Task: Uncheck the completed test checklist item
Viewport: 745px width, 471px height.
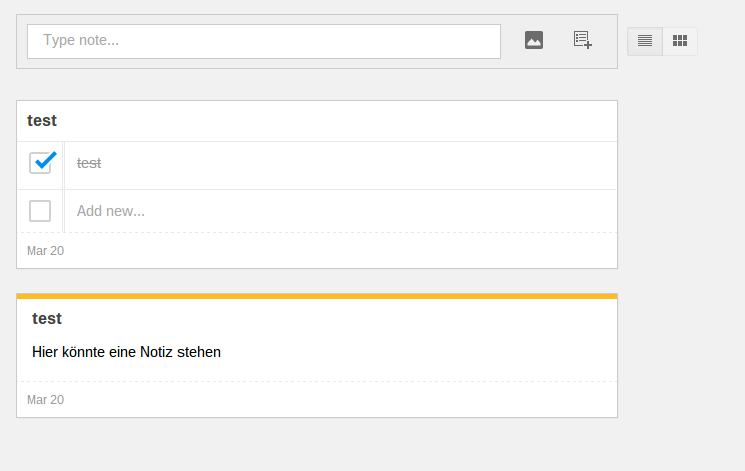Action: click(x=40, y=163)
